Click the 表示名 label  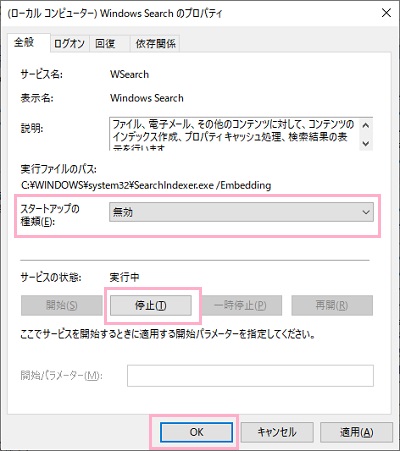pos(37,98)
